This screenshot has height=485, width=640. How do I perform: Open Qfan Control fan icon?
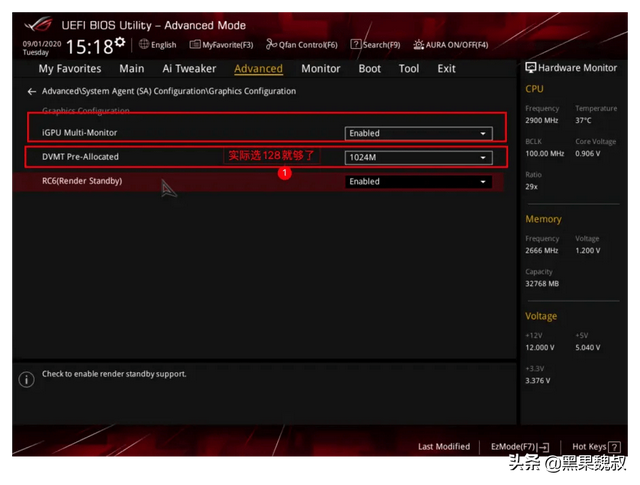coord(271,44)
